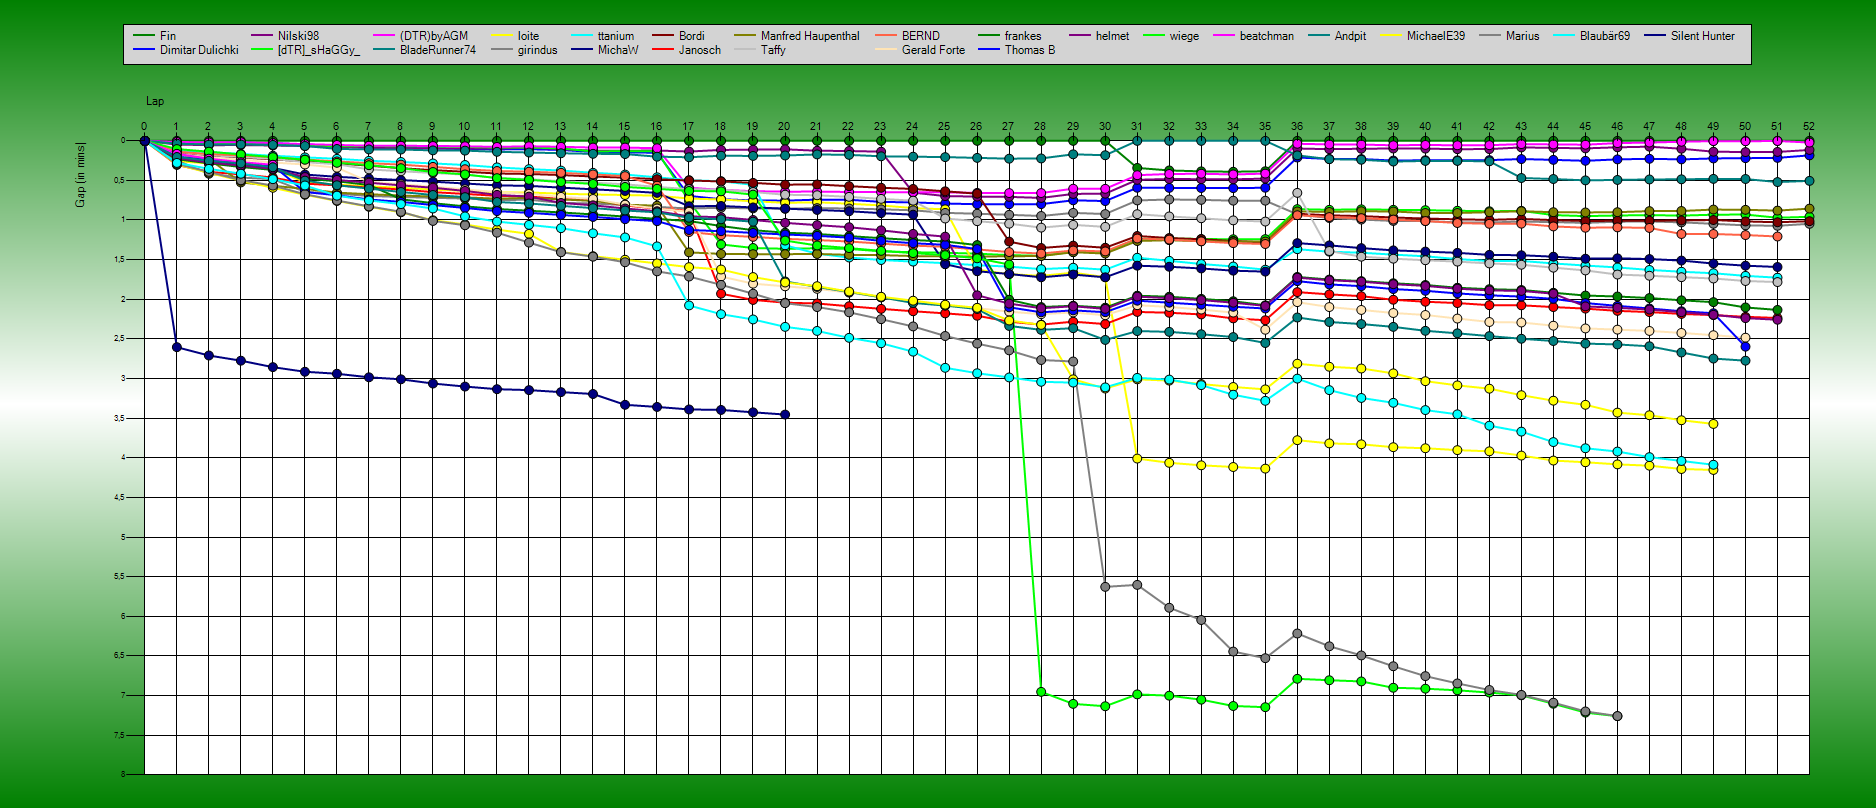Click lap number 46 on top axis
Image resolution: width=1876 pixels, height=808 pixels.
1617,127
